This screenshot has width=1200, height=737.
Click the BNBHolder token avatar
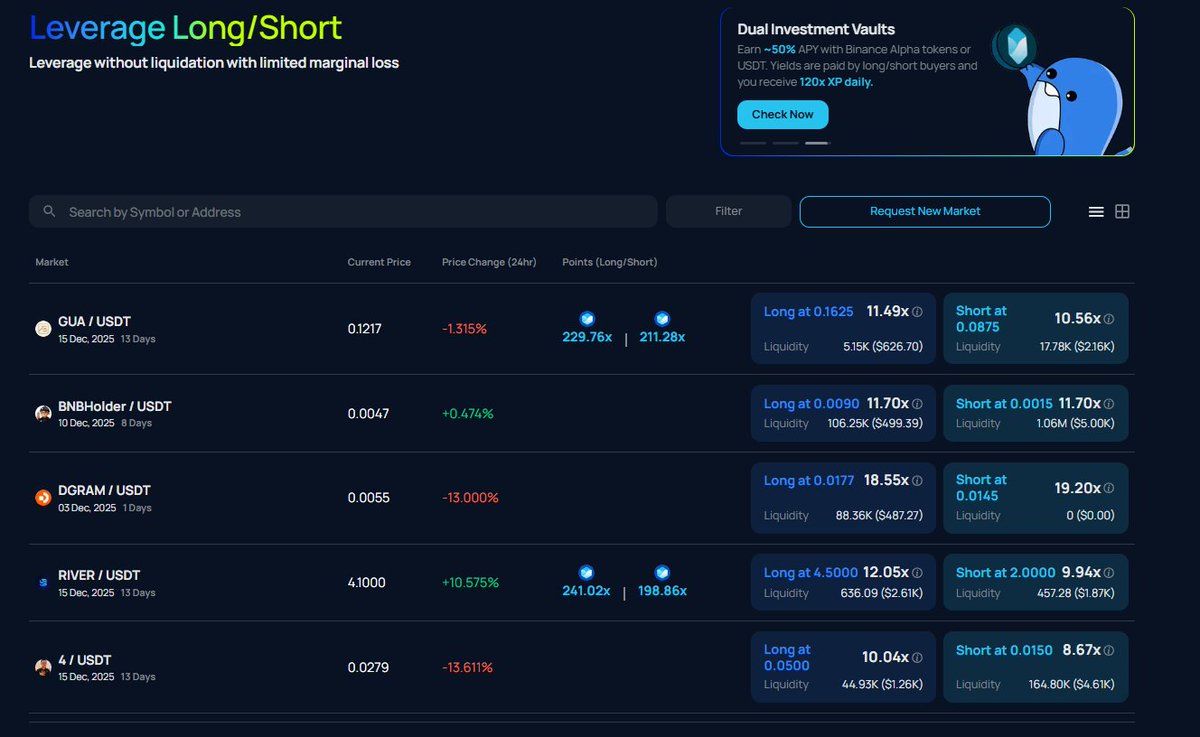click(43, 414)
